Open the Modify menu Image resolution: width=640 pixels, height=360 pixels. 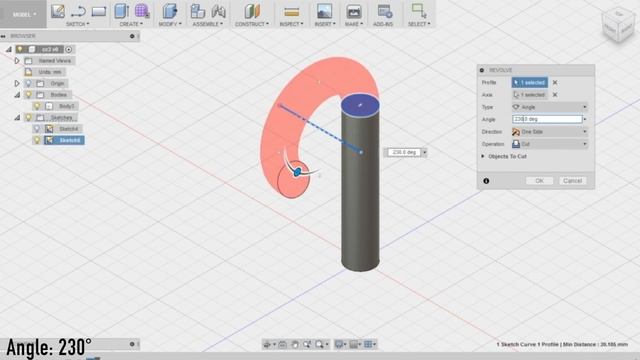tap(170, 24)
